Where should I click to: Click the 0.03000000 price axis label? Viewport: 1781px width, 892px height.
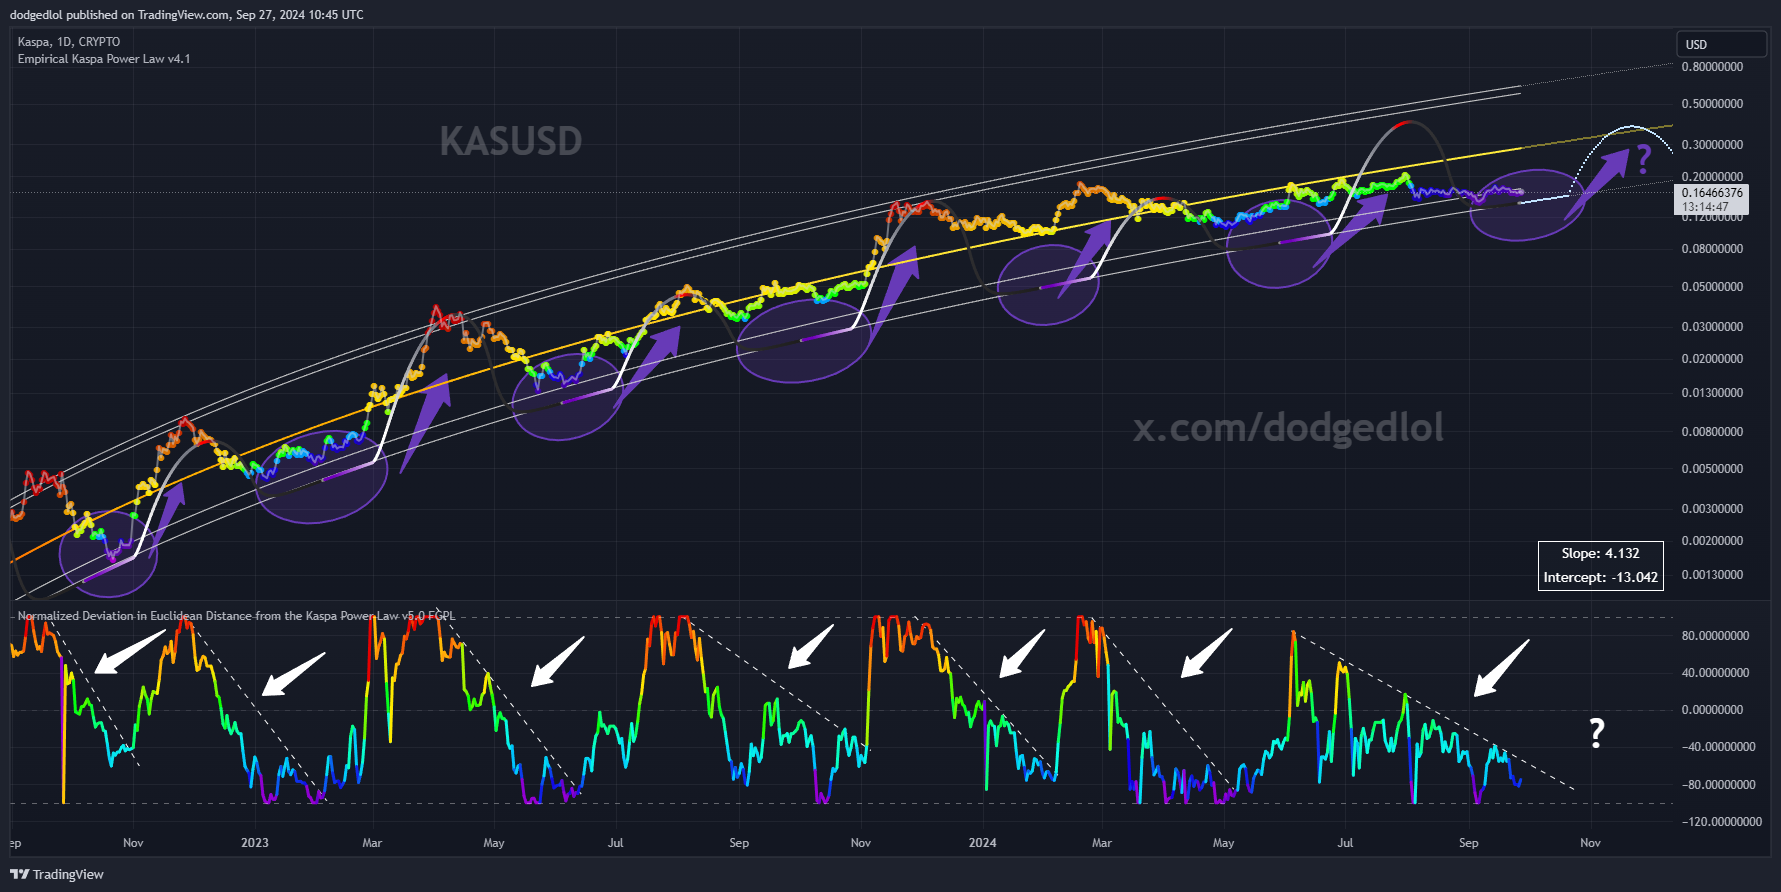pos(1712,327)
